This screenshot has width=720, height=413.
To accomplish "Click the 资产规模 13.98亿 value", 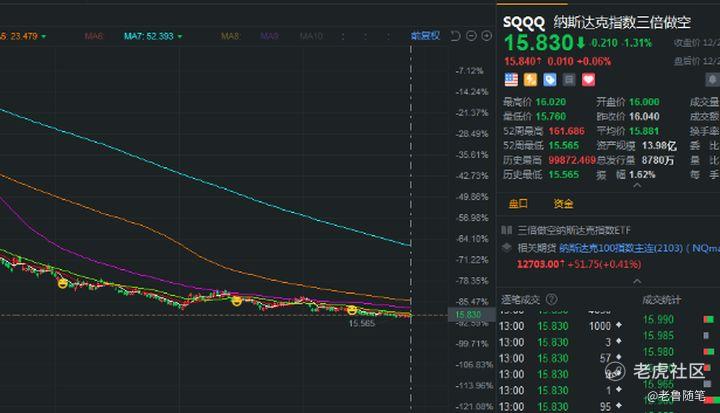I will click(659, 146).
